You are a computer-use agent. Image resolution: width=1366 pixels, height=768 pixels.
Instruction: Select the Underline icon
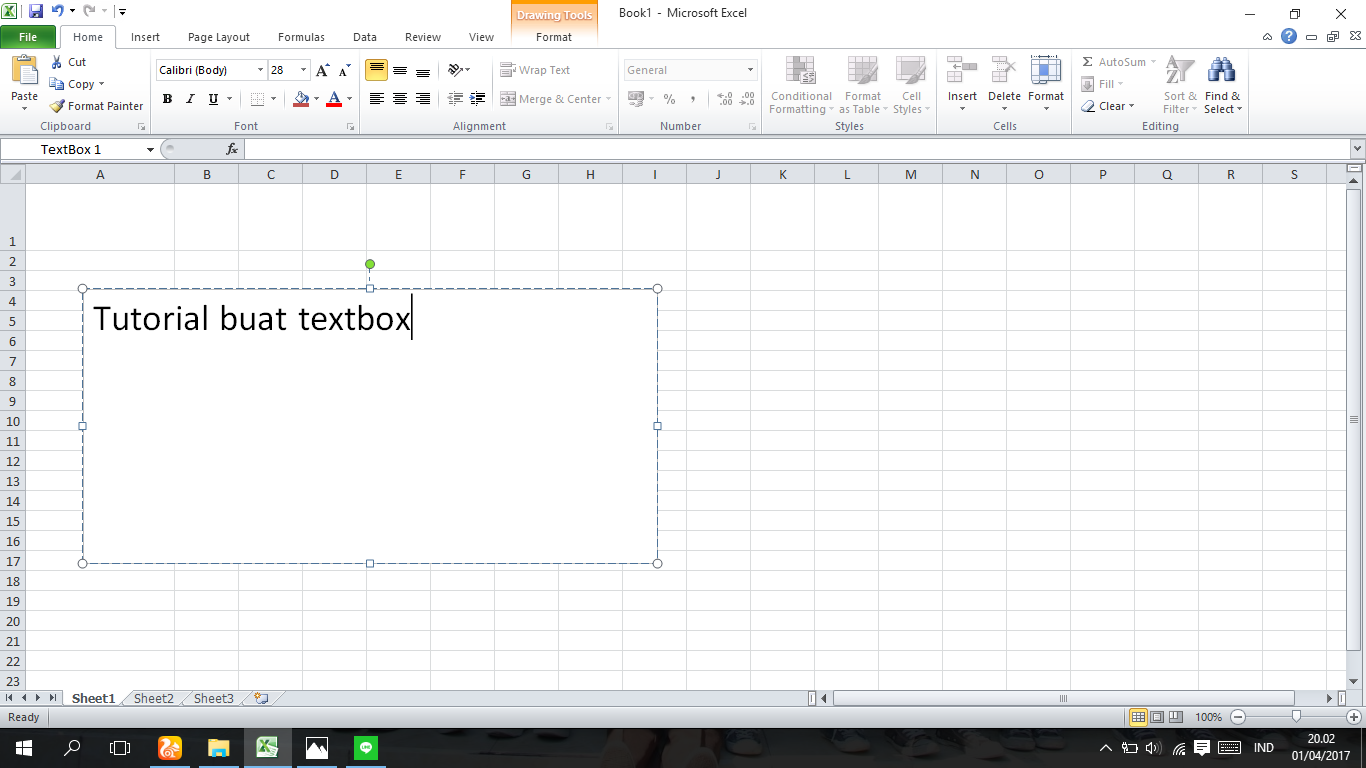[x=211, y=99]
